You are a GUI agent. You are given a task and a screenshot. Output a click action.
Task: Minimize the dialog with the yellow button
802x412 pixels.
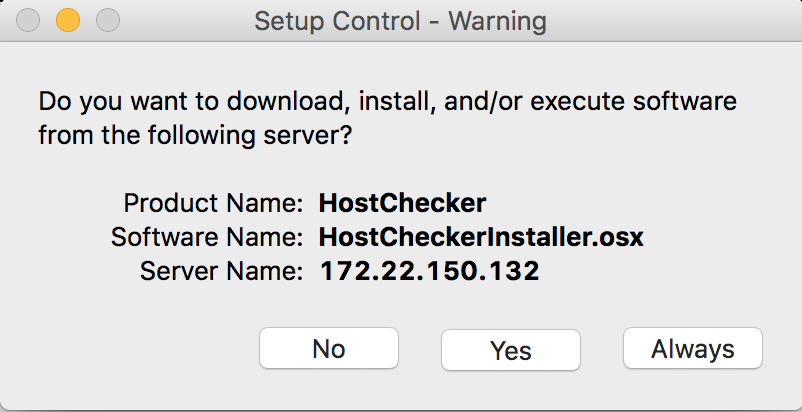(68, 20)
